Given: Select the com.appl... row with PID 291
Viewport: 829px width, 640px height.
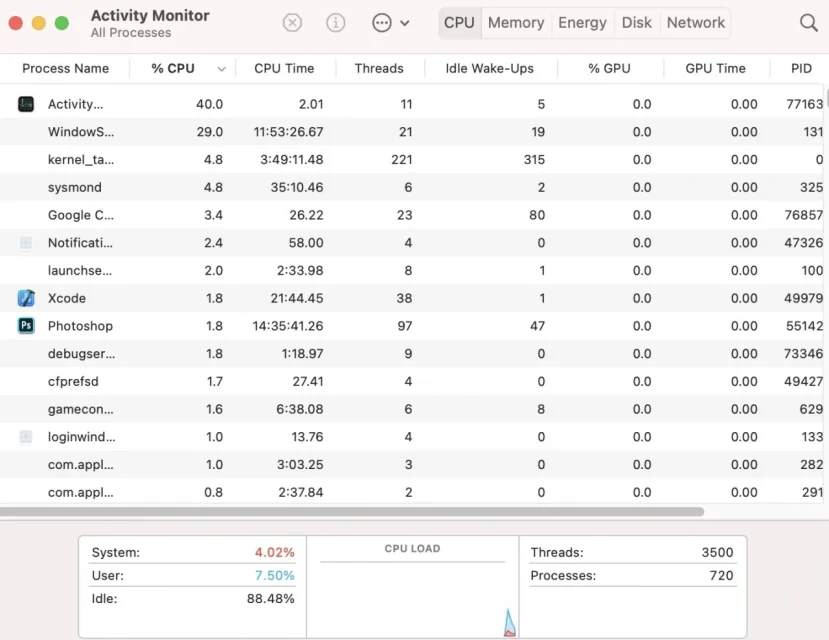Looking at the screenshot, I should coord(411,492).
